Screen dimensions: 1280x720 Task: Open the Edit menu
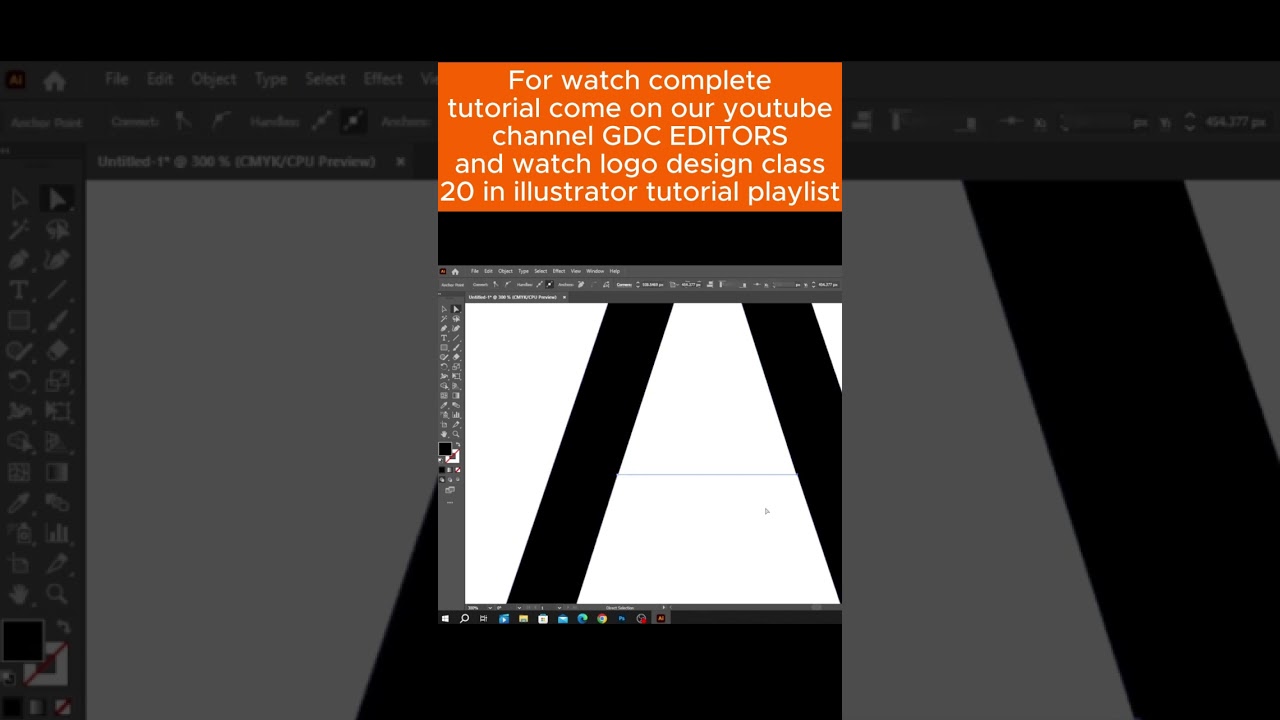[x=488, y=271]
